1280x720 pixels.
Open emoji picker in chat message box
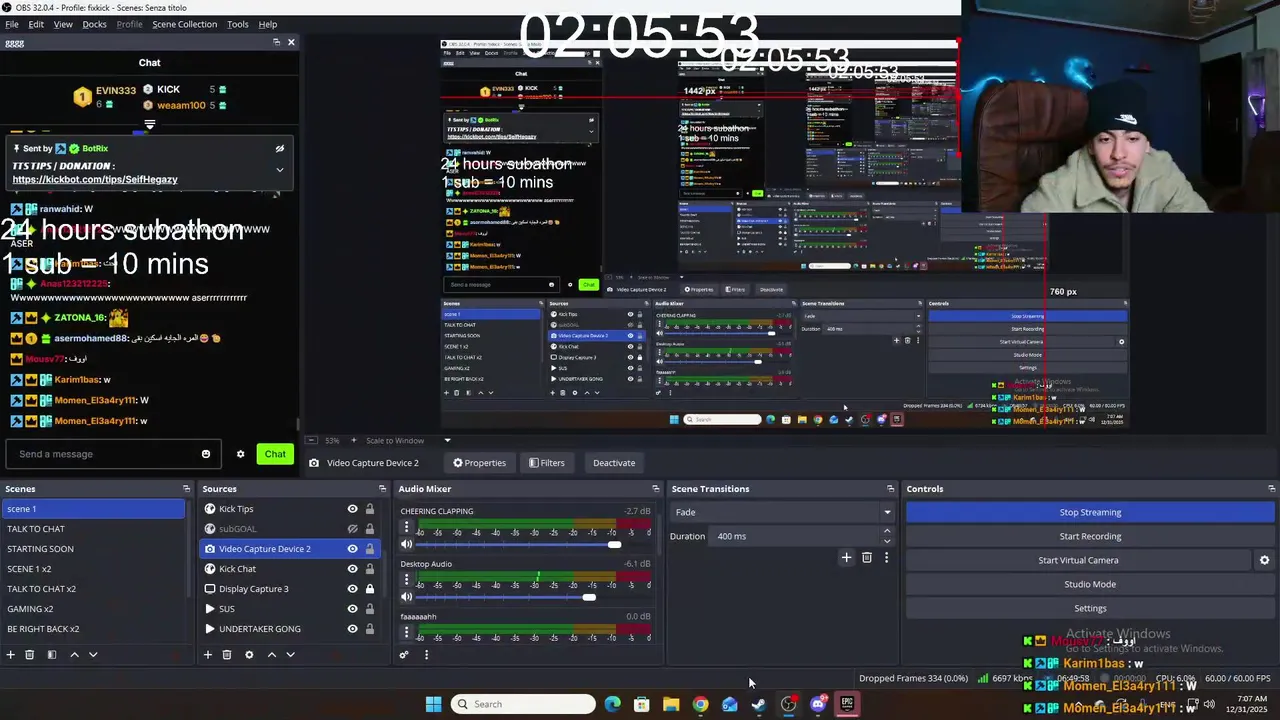(206, 454)
